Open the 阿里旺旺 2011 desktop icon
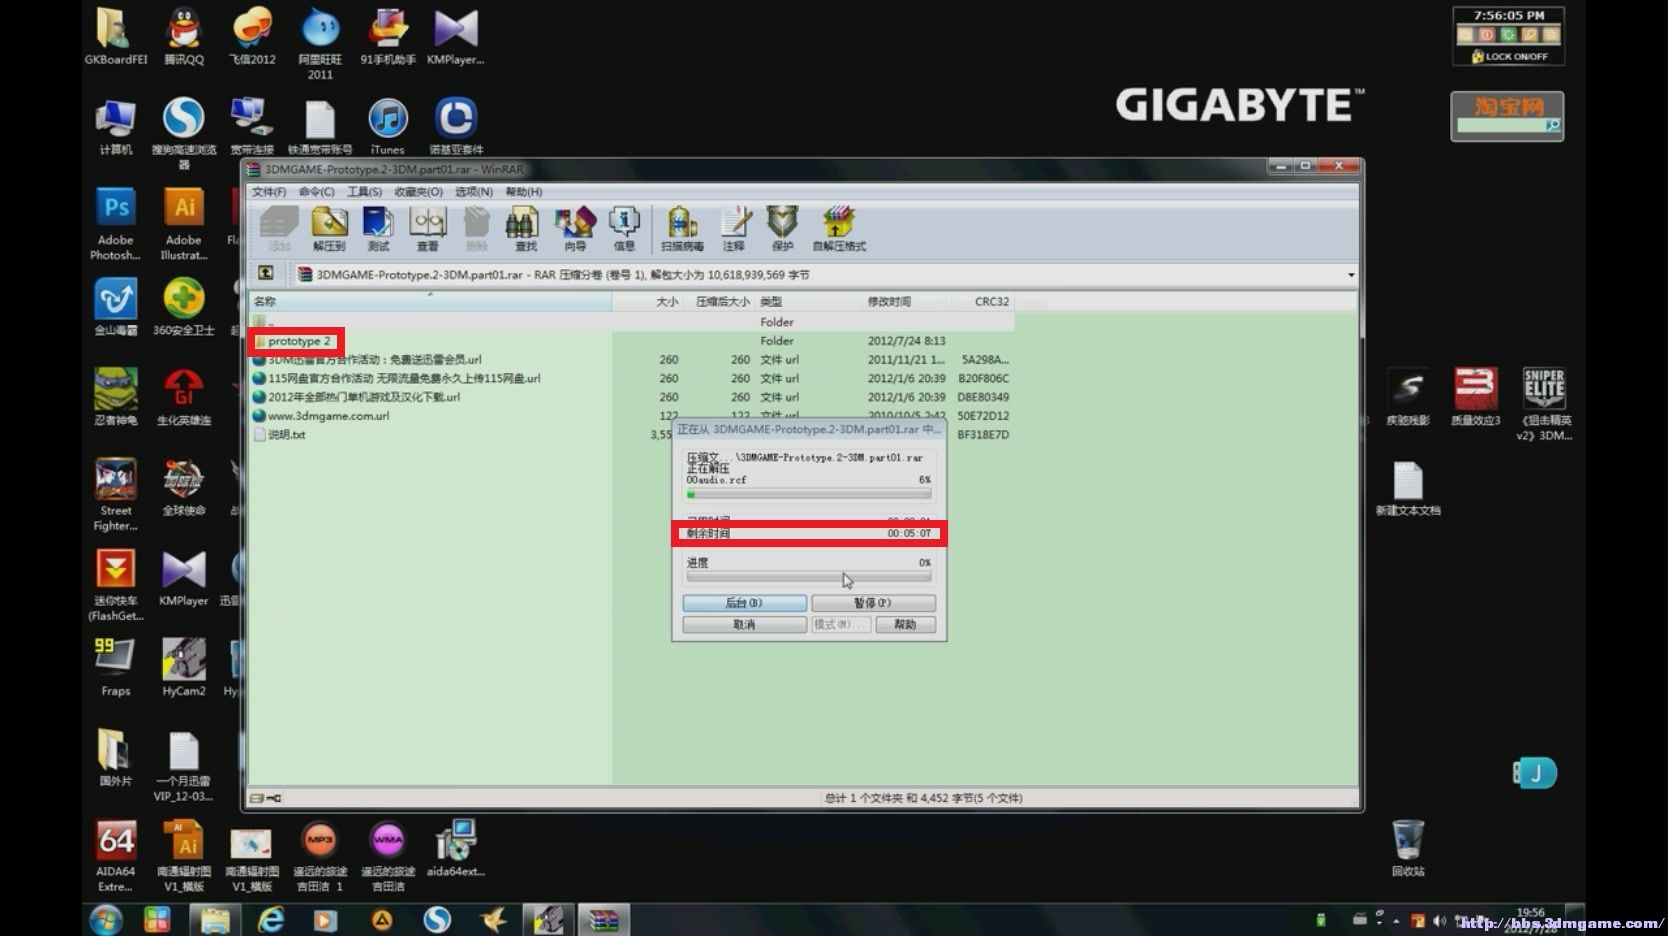 coord(320,43)
